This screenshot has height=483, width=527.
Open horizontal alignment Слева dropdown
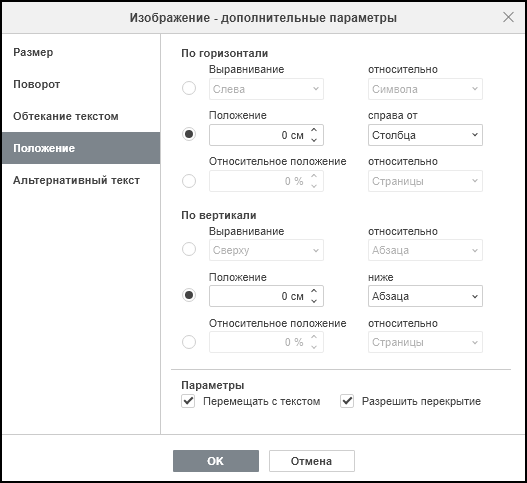[266, 89]
